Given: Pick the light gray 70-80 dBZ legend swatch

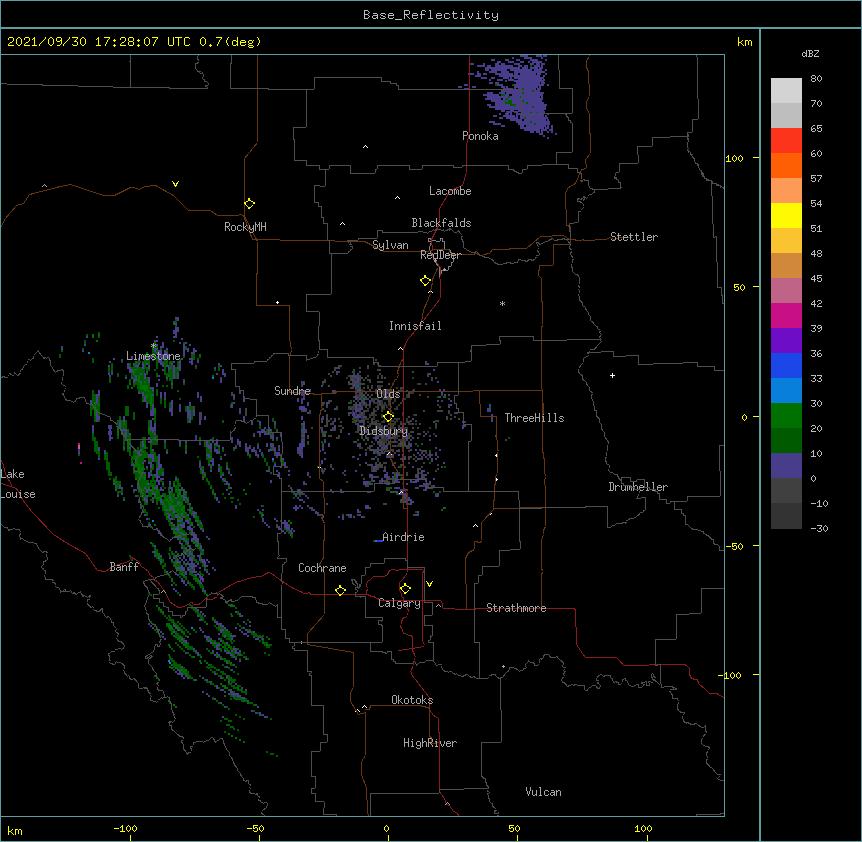Looking at the screenshot, I should click(786, 90).
